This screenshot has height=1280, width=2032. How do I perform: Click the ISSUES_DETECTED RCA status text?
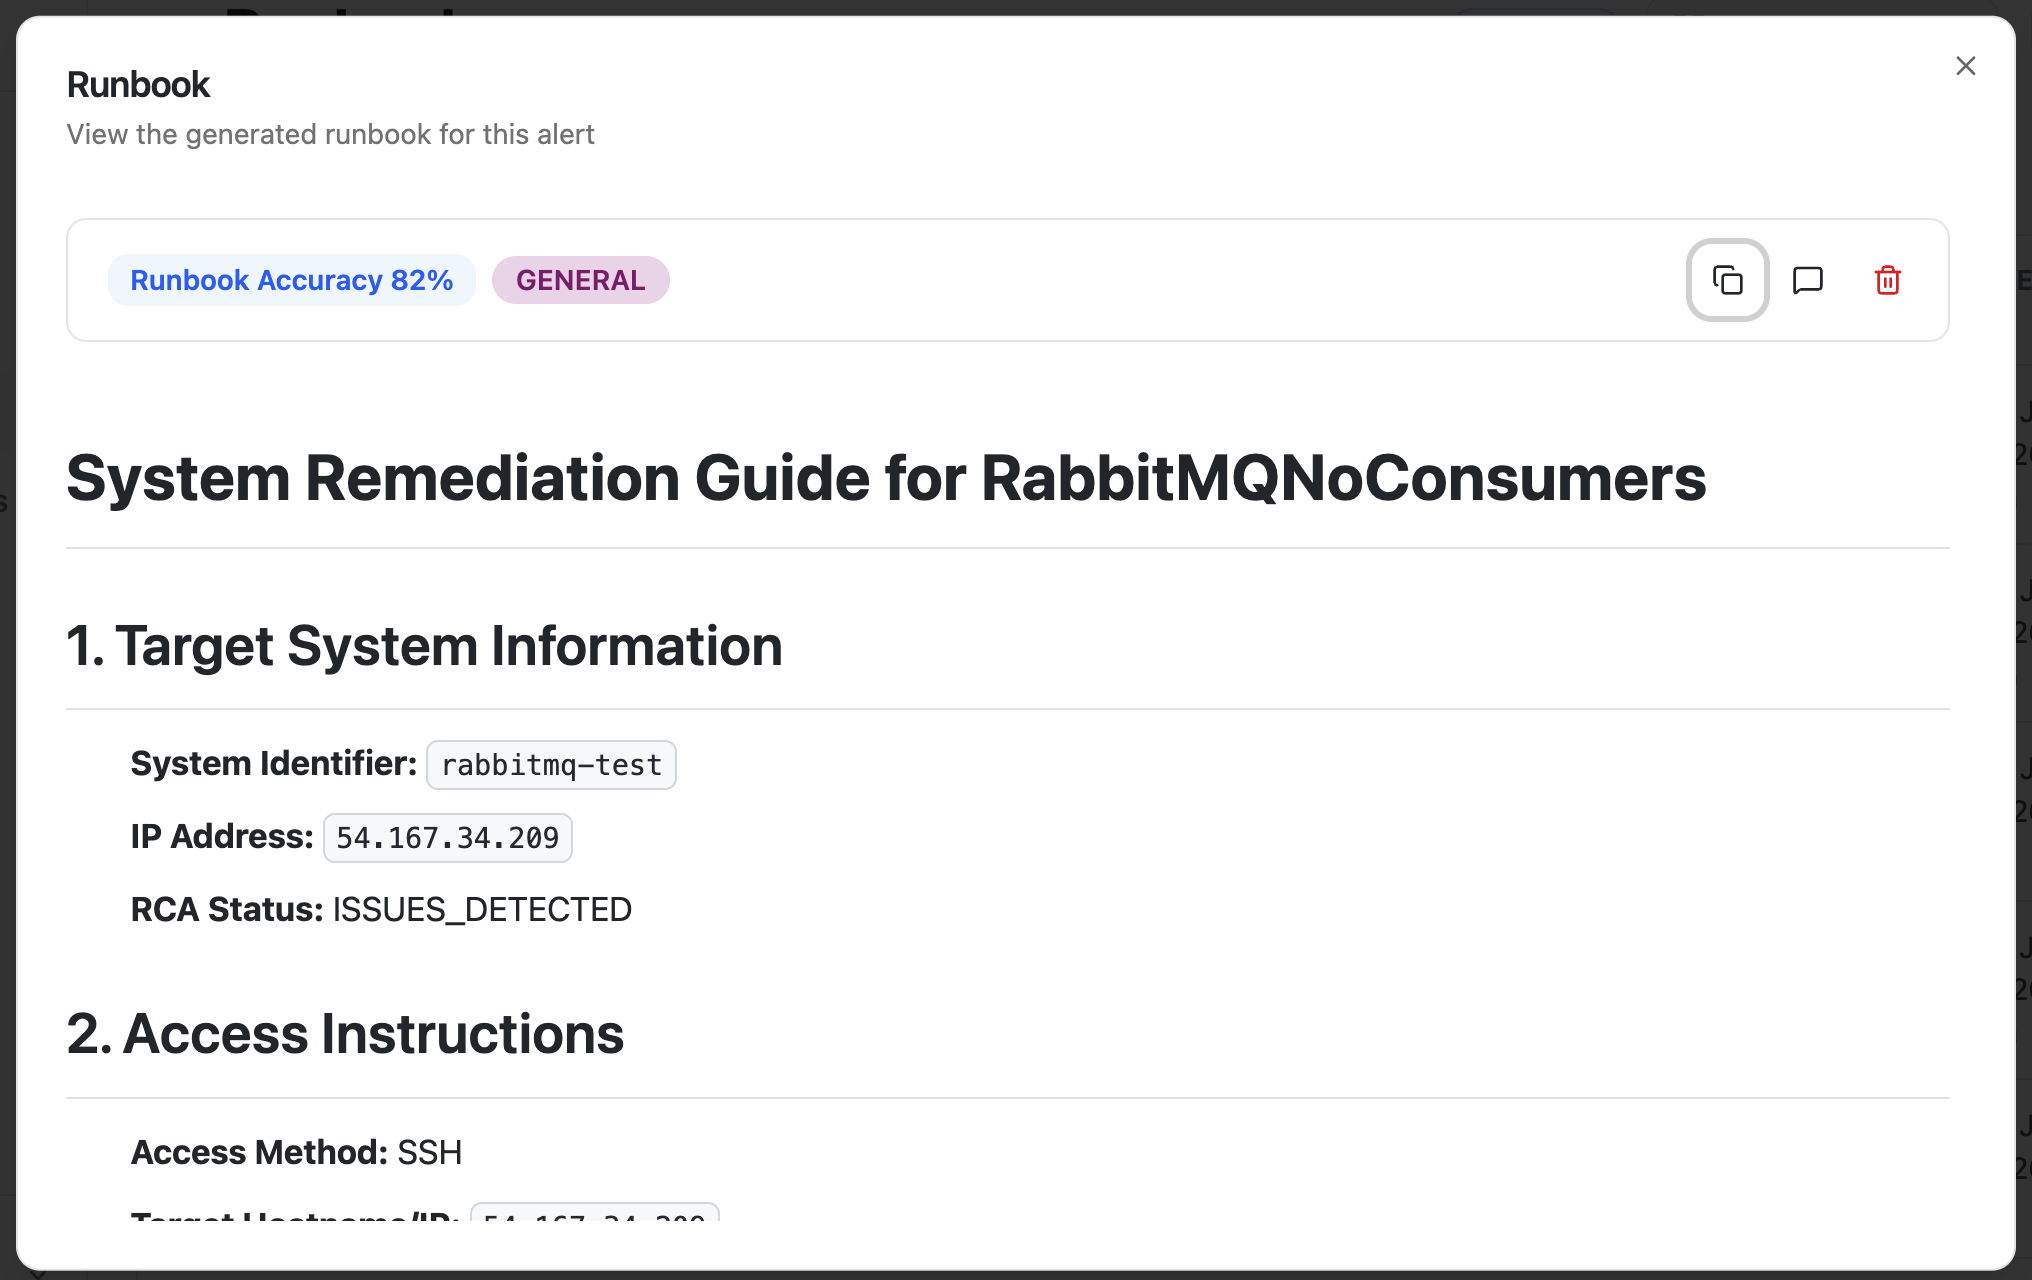[x=481, y=910]
